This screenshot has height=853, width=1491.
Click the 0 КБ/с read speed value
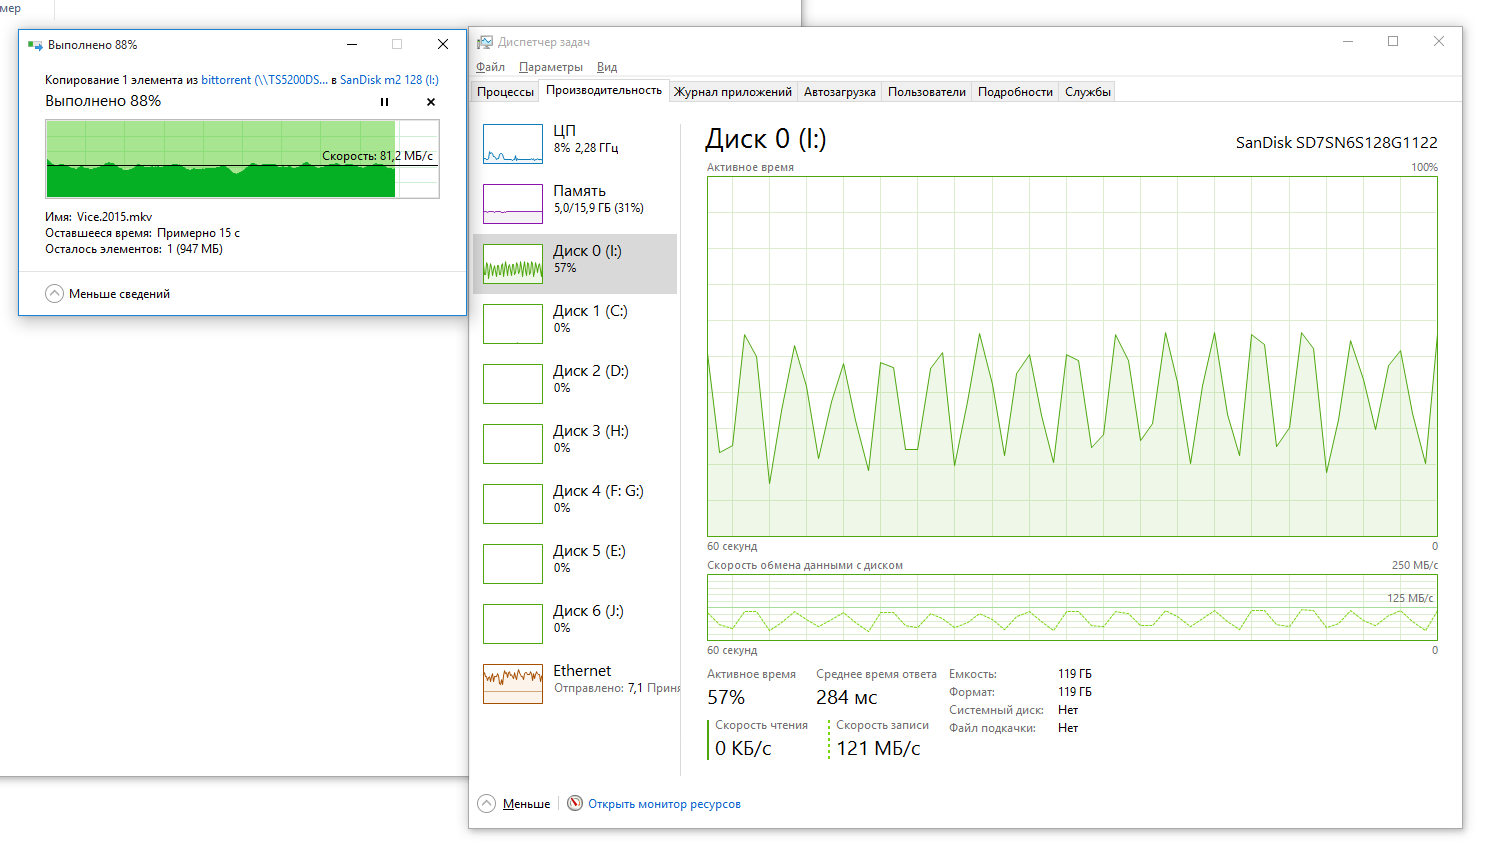click(743, 749)
